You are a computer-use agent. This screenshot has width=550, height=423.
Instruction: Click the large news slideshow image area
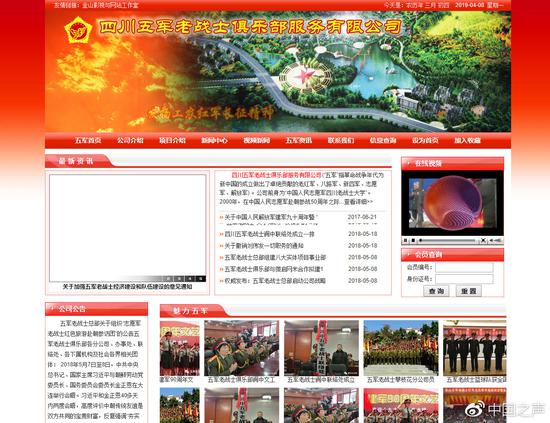tap(127, 226)
